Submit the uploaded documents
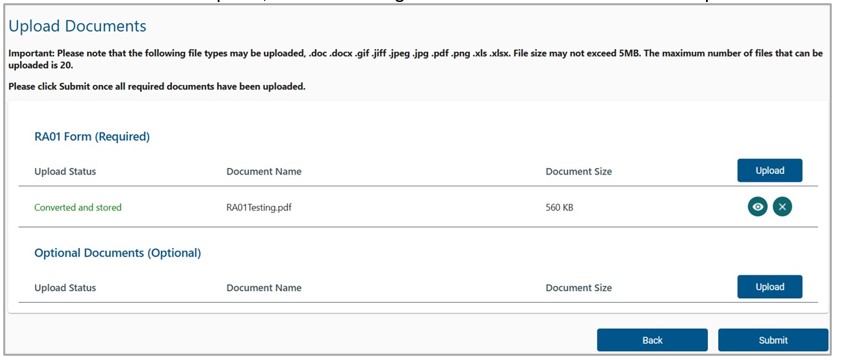The height and width of the screenshot is (360, 842). click(773, 340)
